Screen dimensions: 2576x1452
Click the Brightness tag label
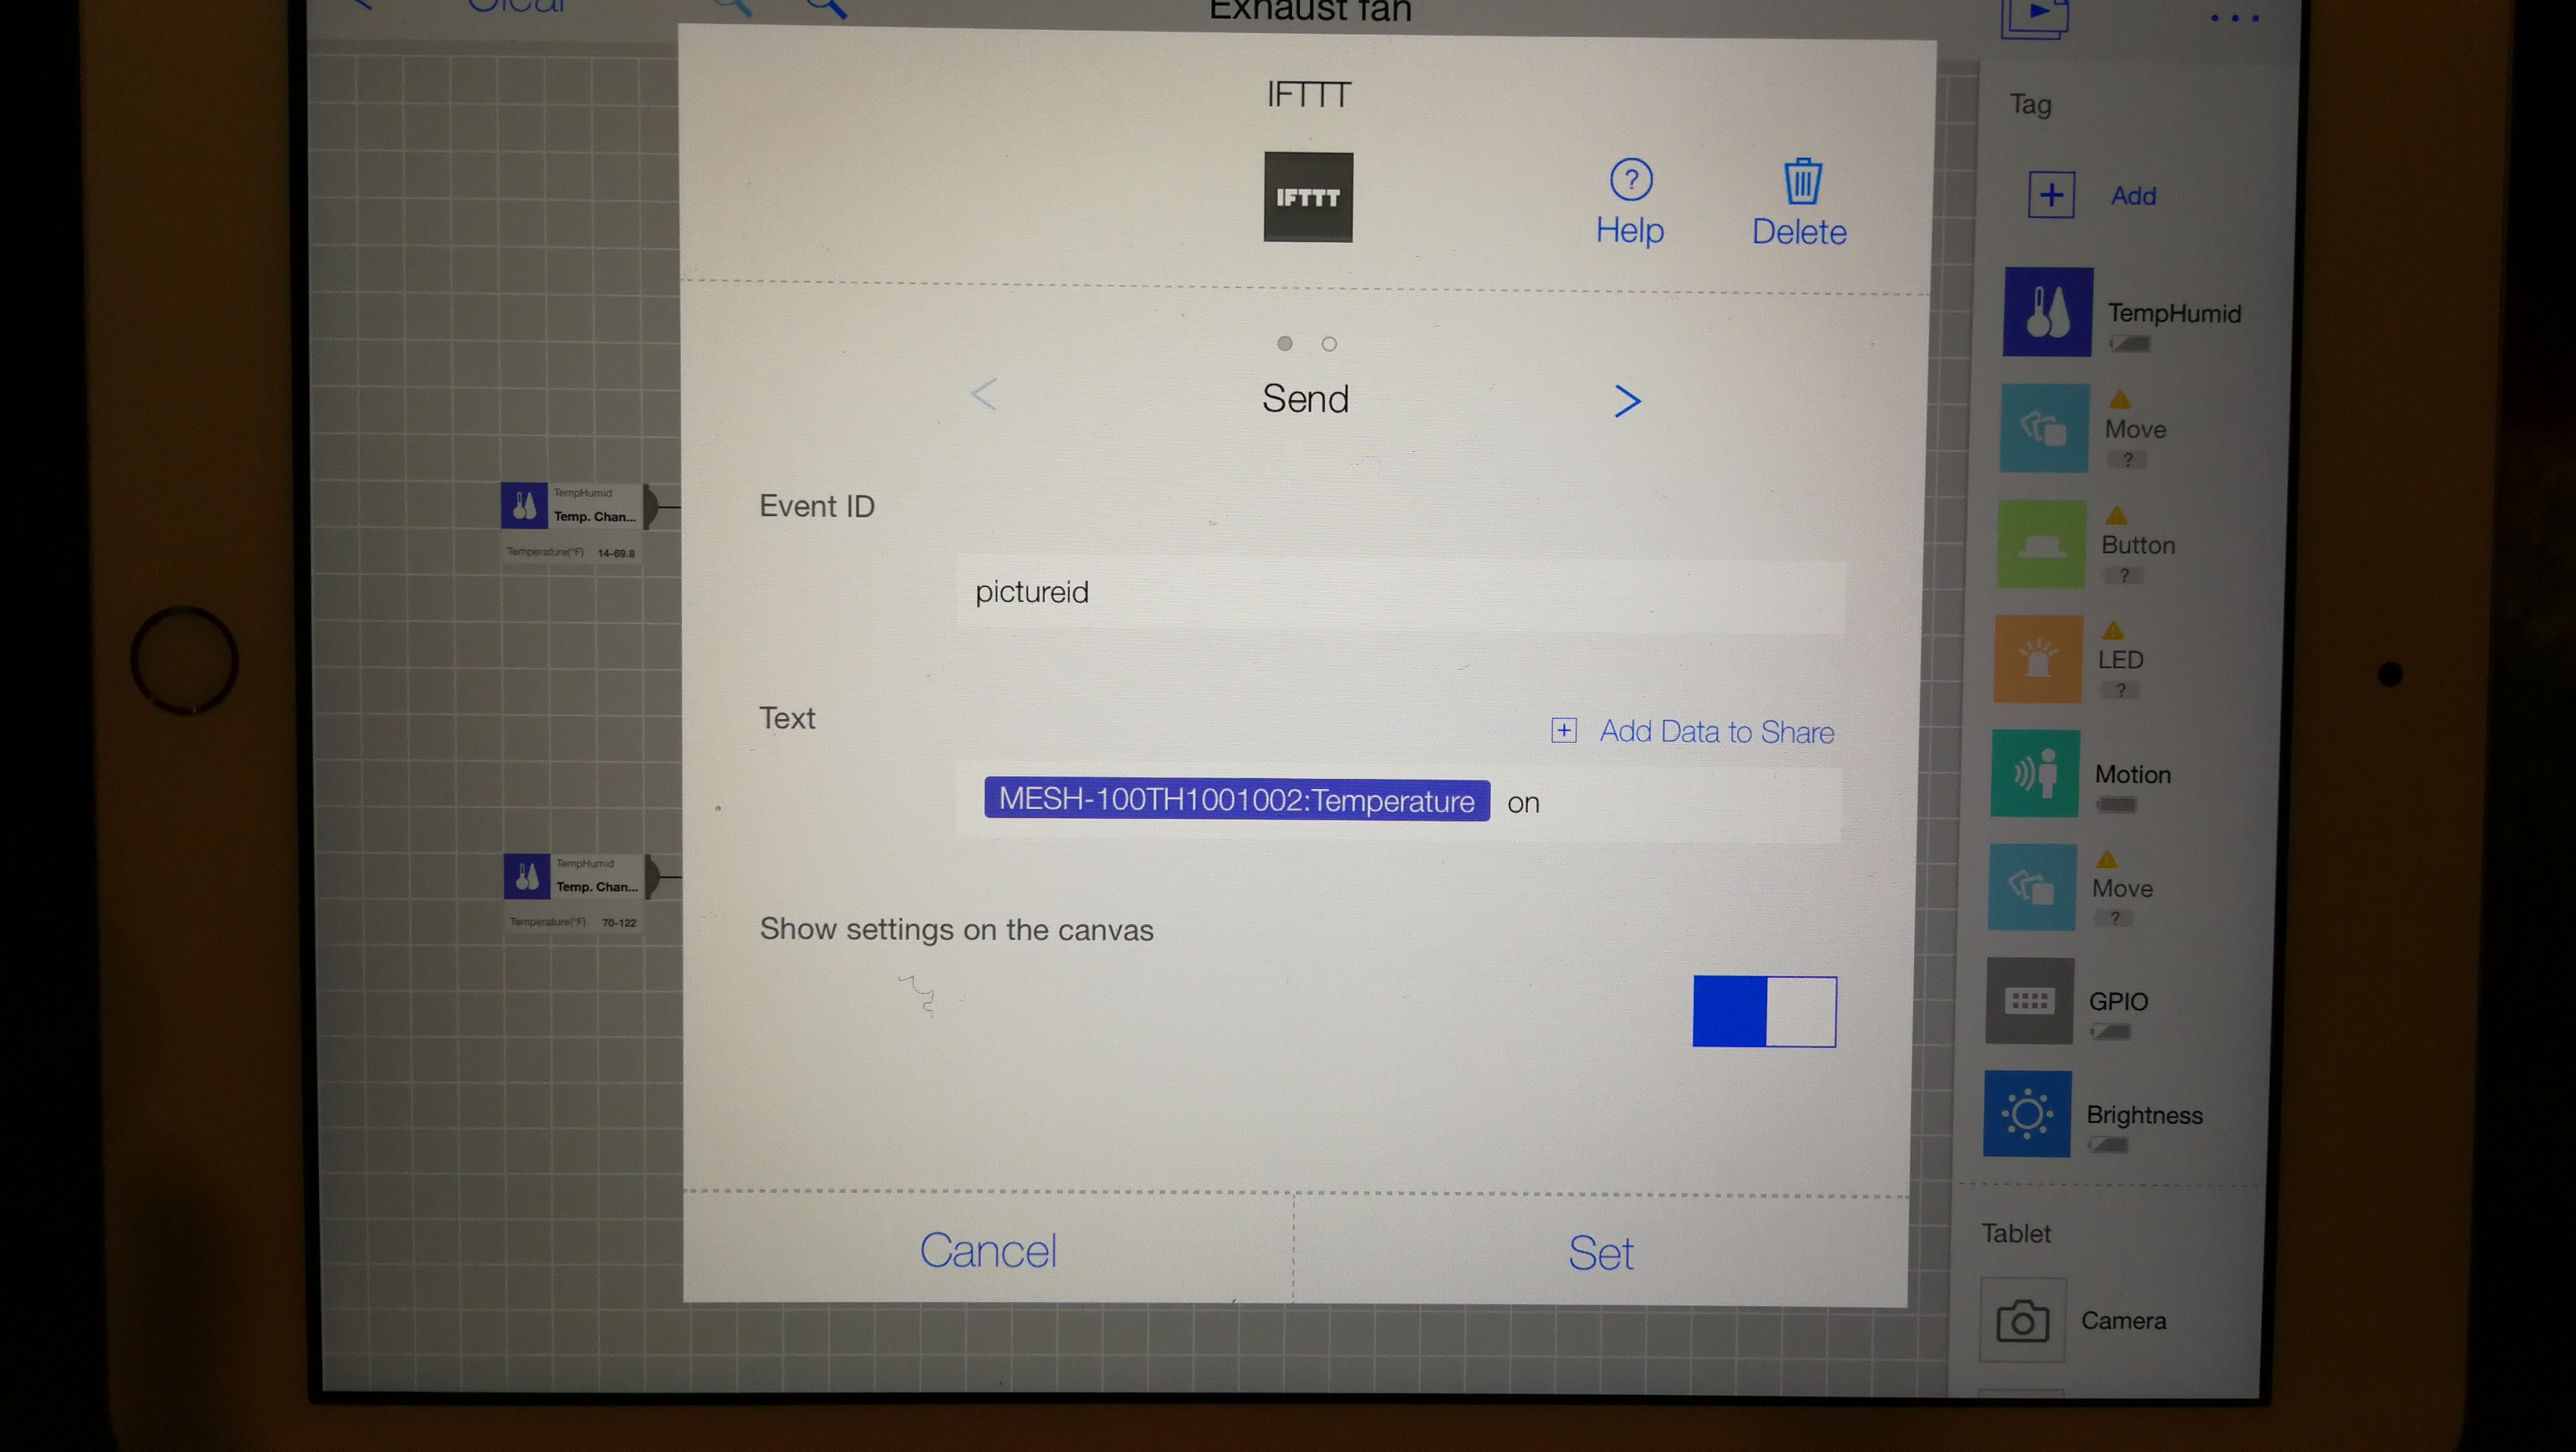(2144, 1114)
